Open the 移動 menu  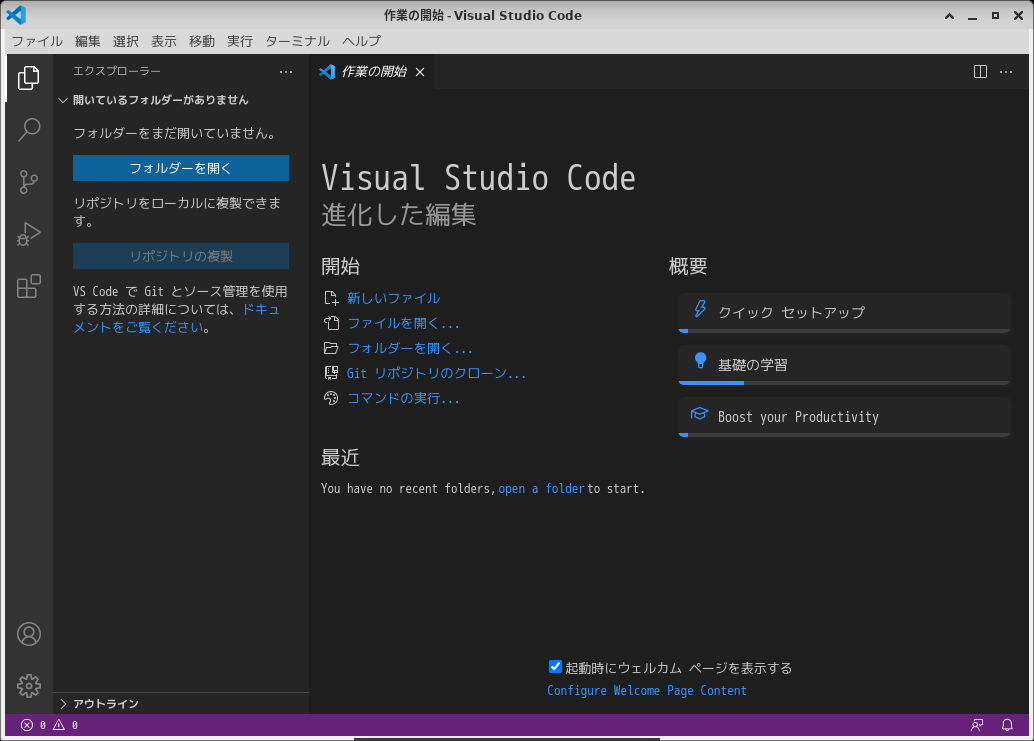click(202, 42)
